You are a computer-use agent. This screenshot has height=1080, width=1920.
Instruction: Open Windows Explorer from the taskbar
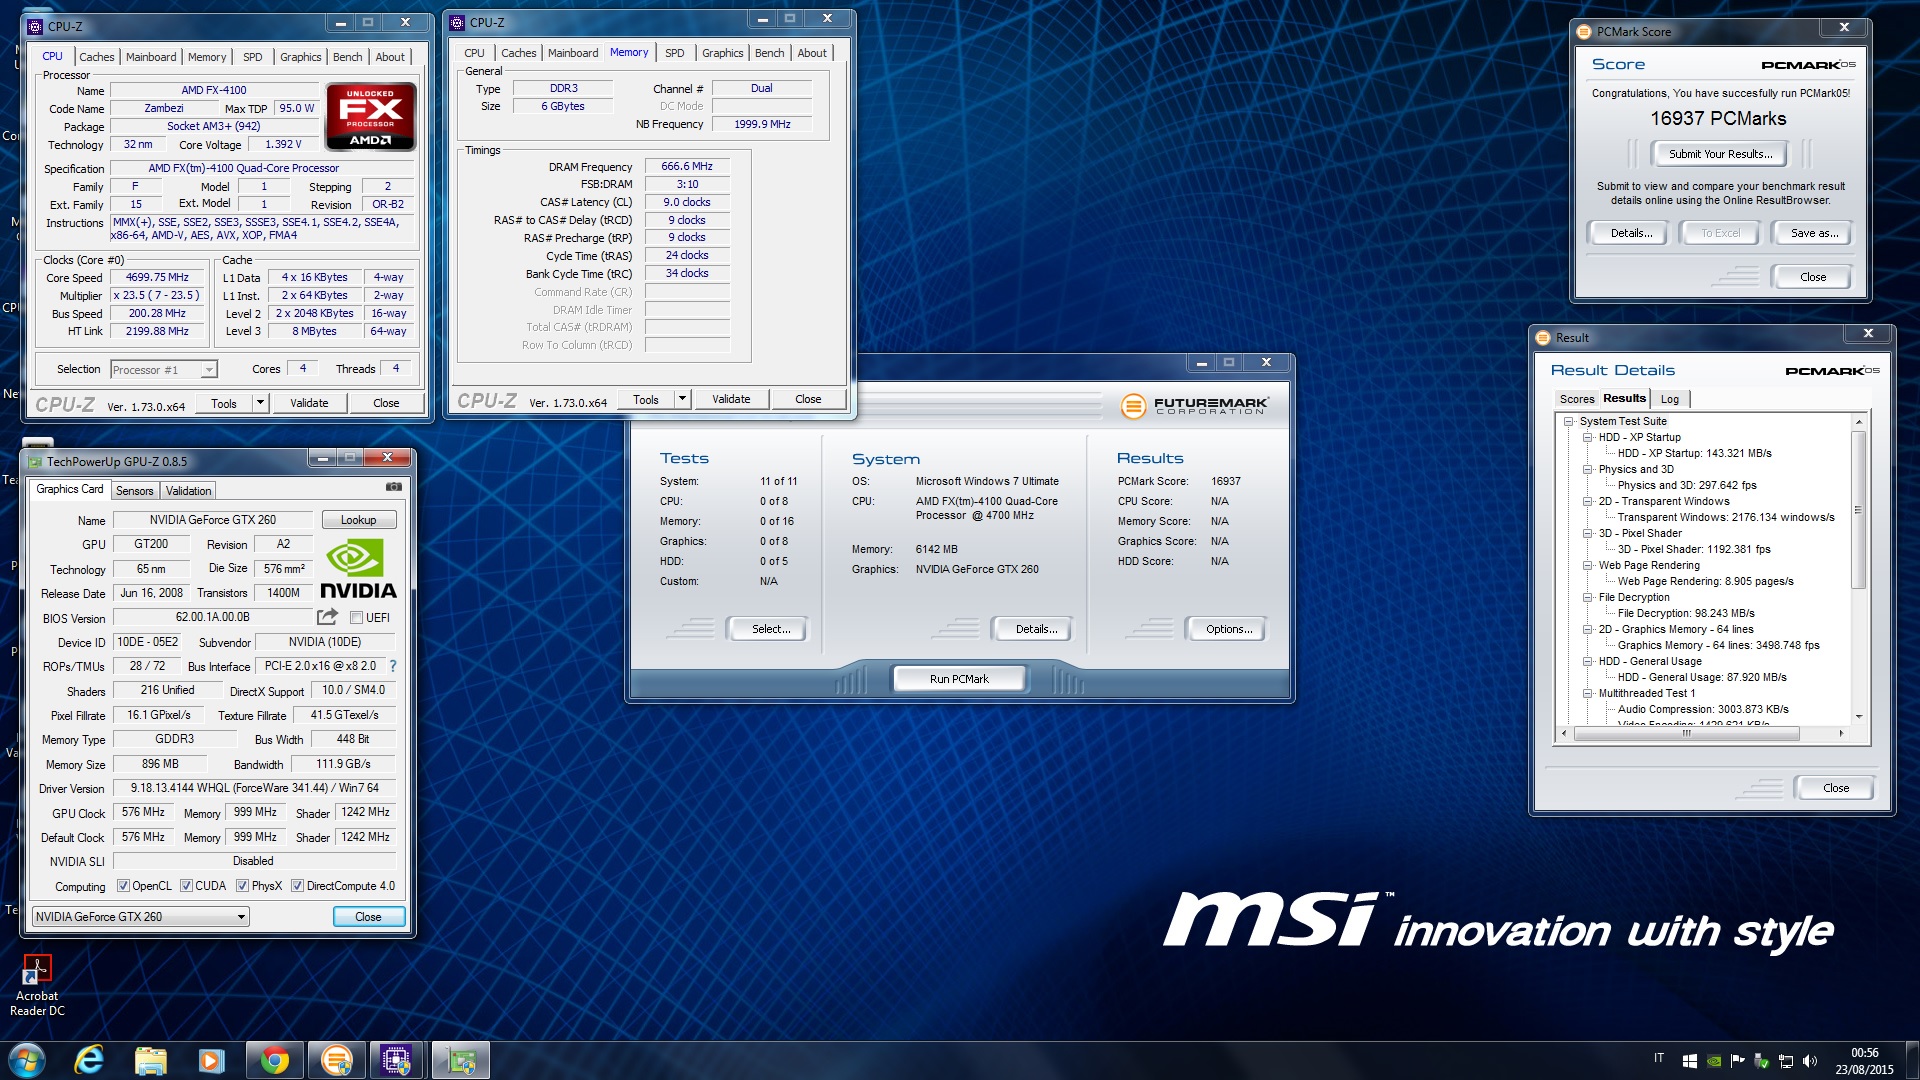point(150,1060)
